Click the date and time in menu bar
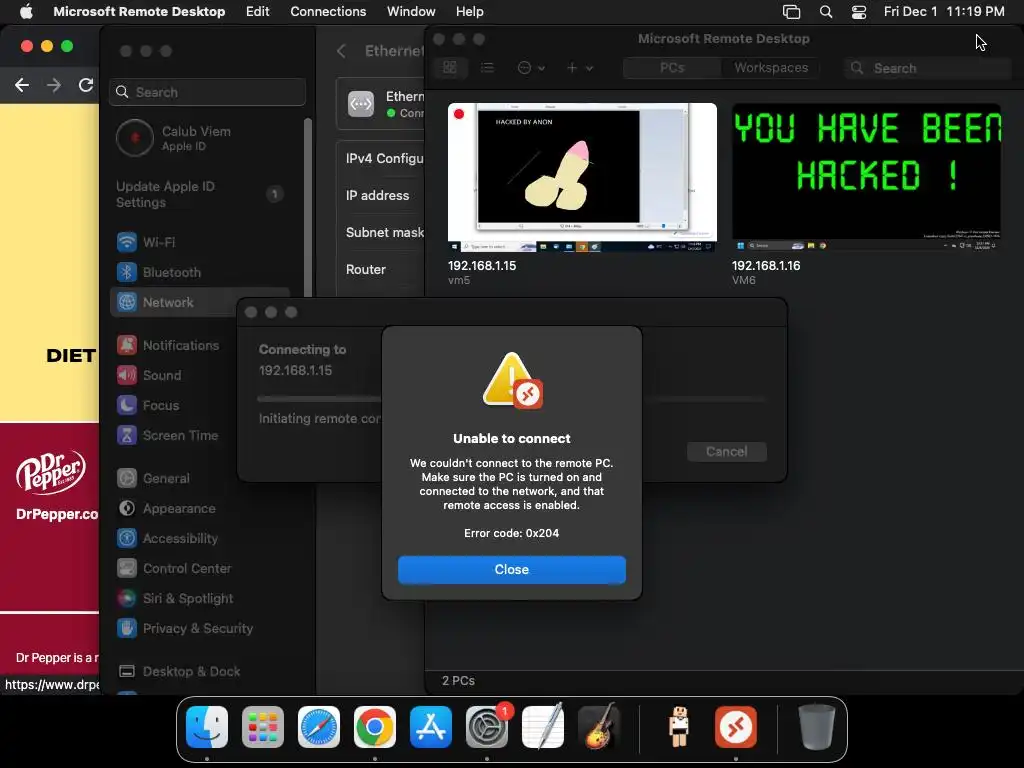This screenshot has width=1024, height=768. 944,11
